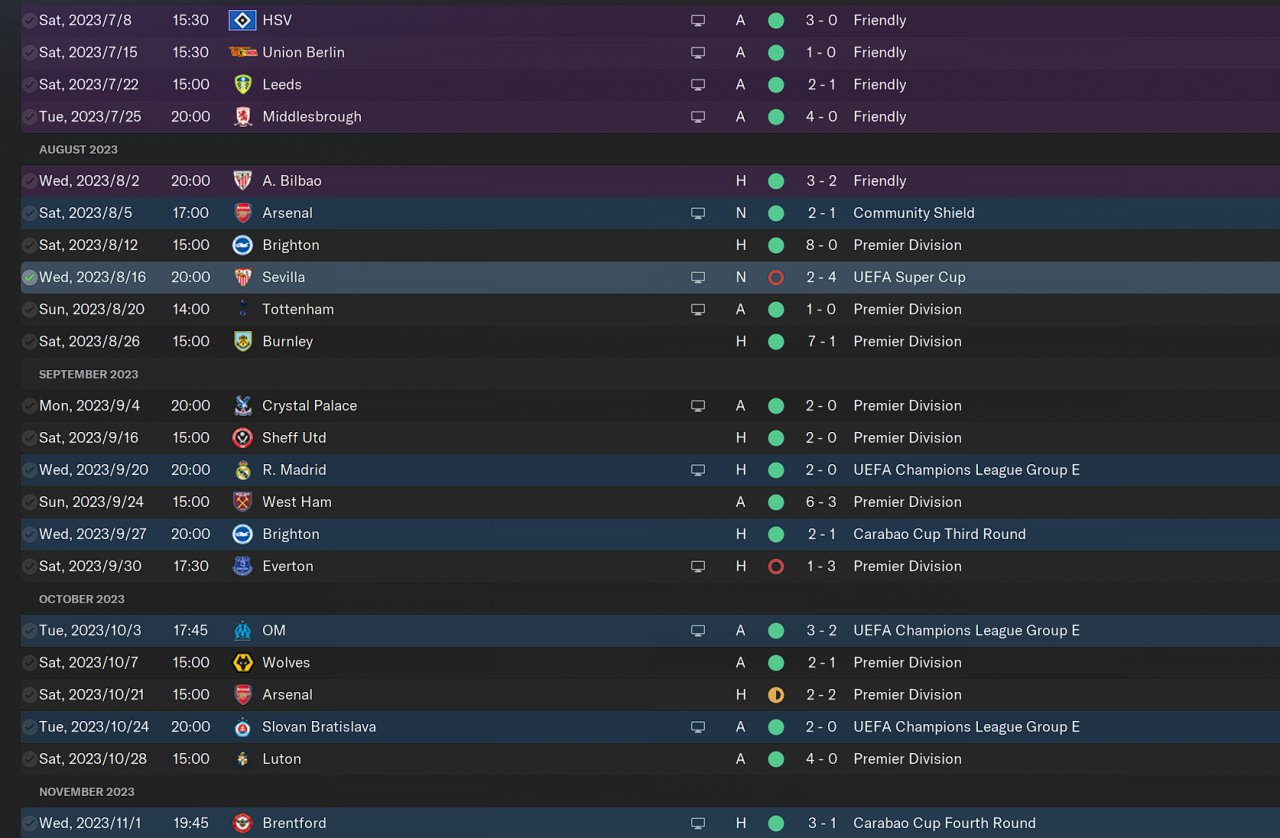
Task: Toggle the checkmark on the Sevilla fixture row
Action: point(29,277)
